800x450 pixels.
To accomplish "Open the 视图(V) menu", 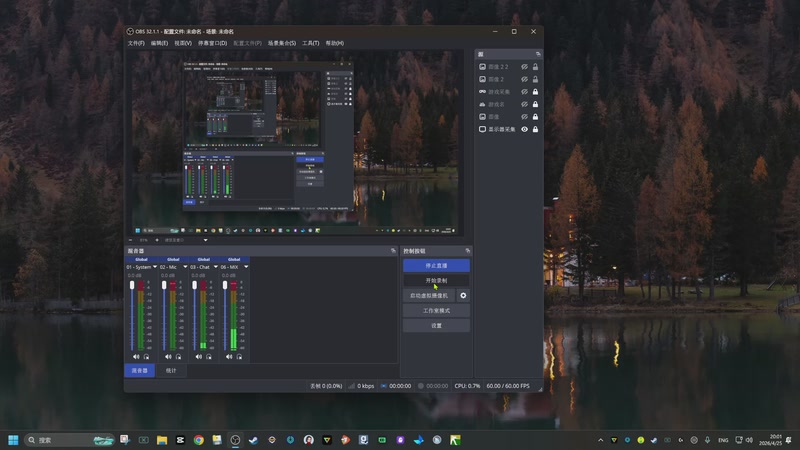I will [x=183, y=43].
